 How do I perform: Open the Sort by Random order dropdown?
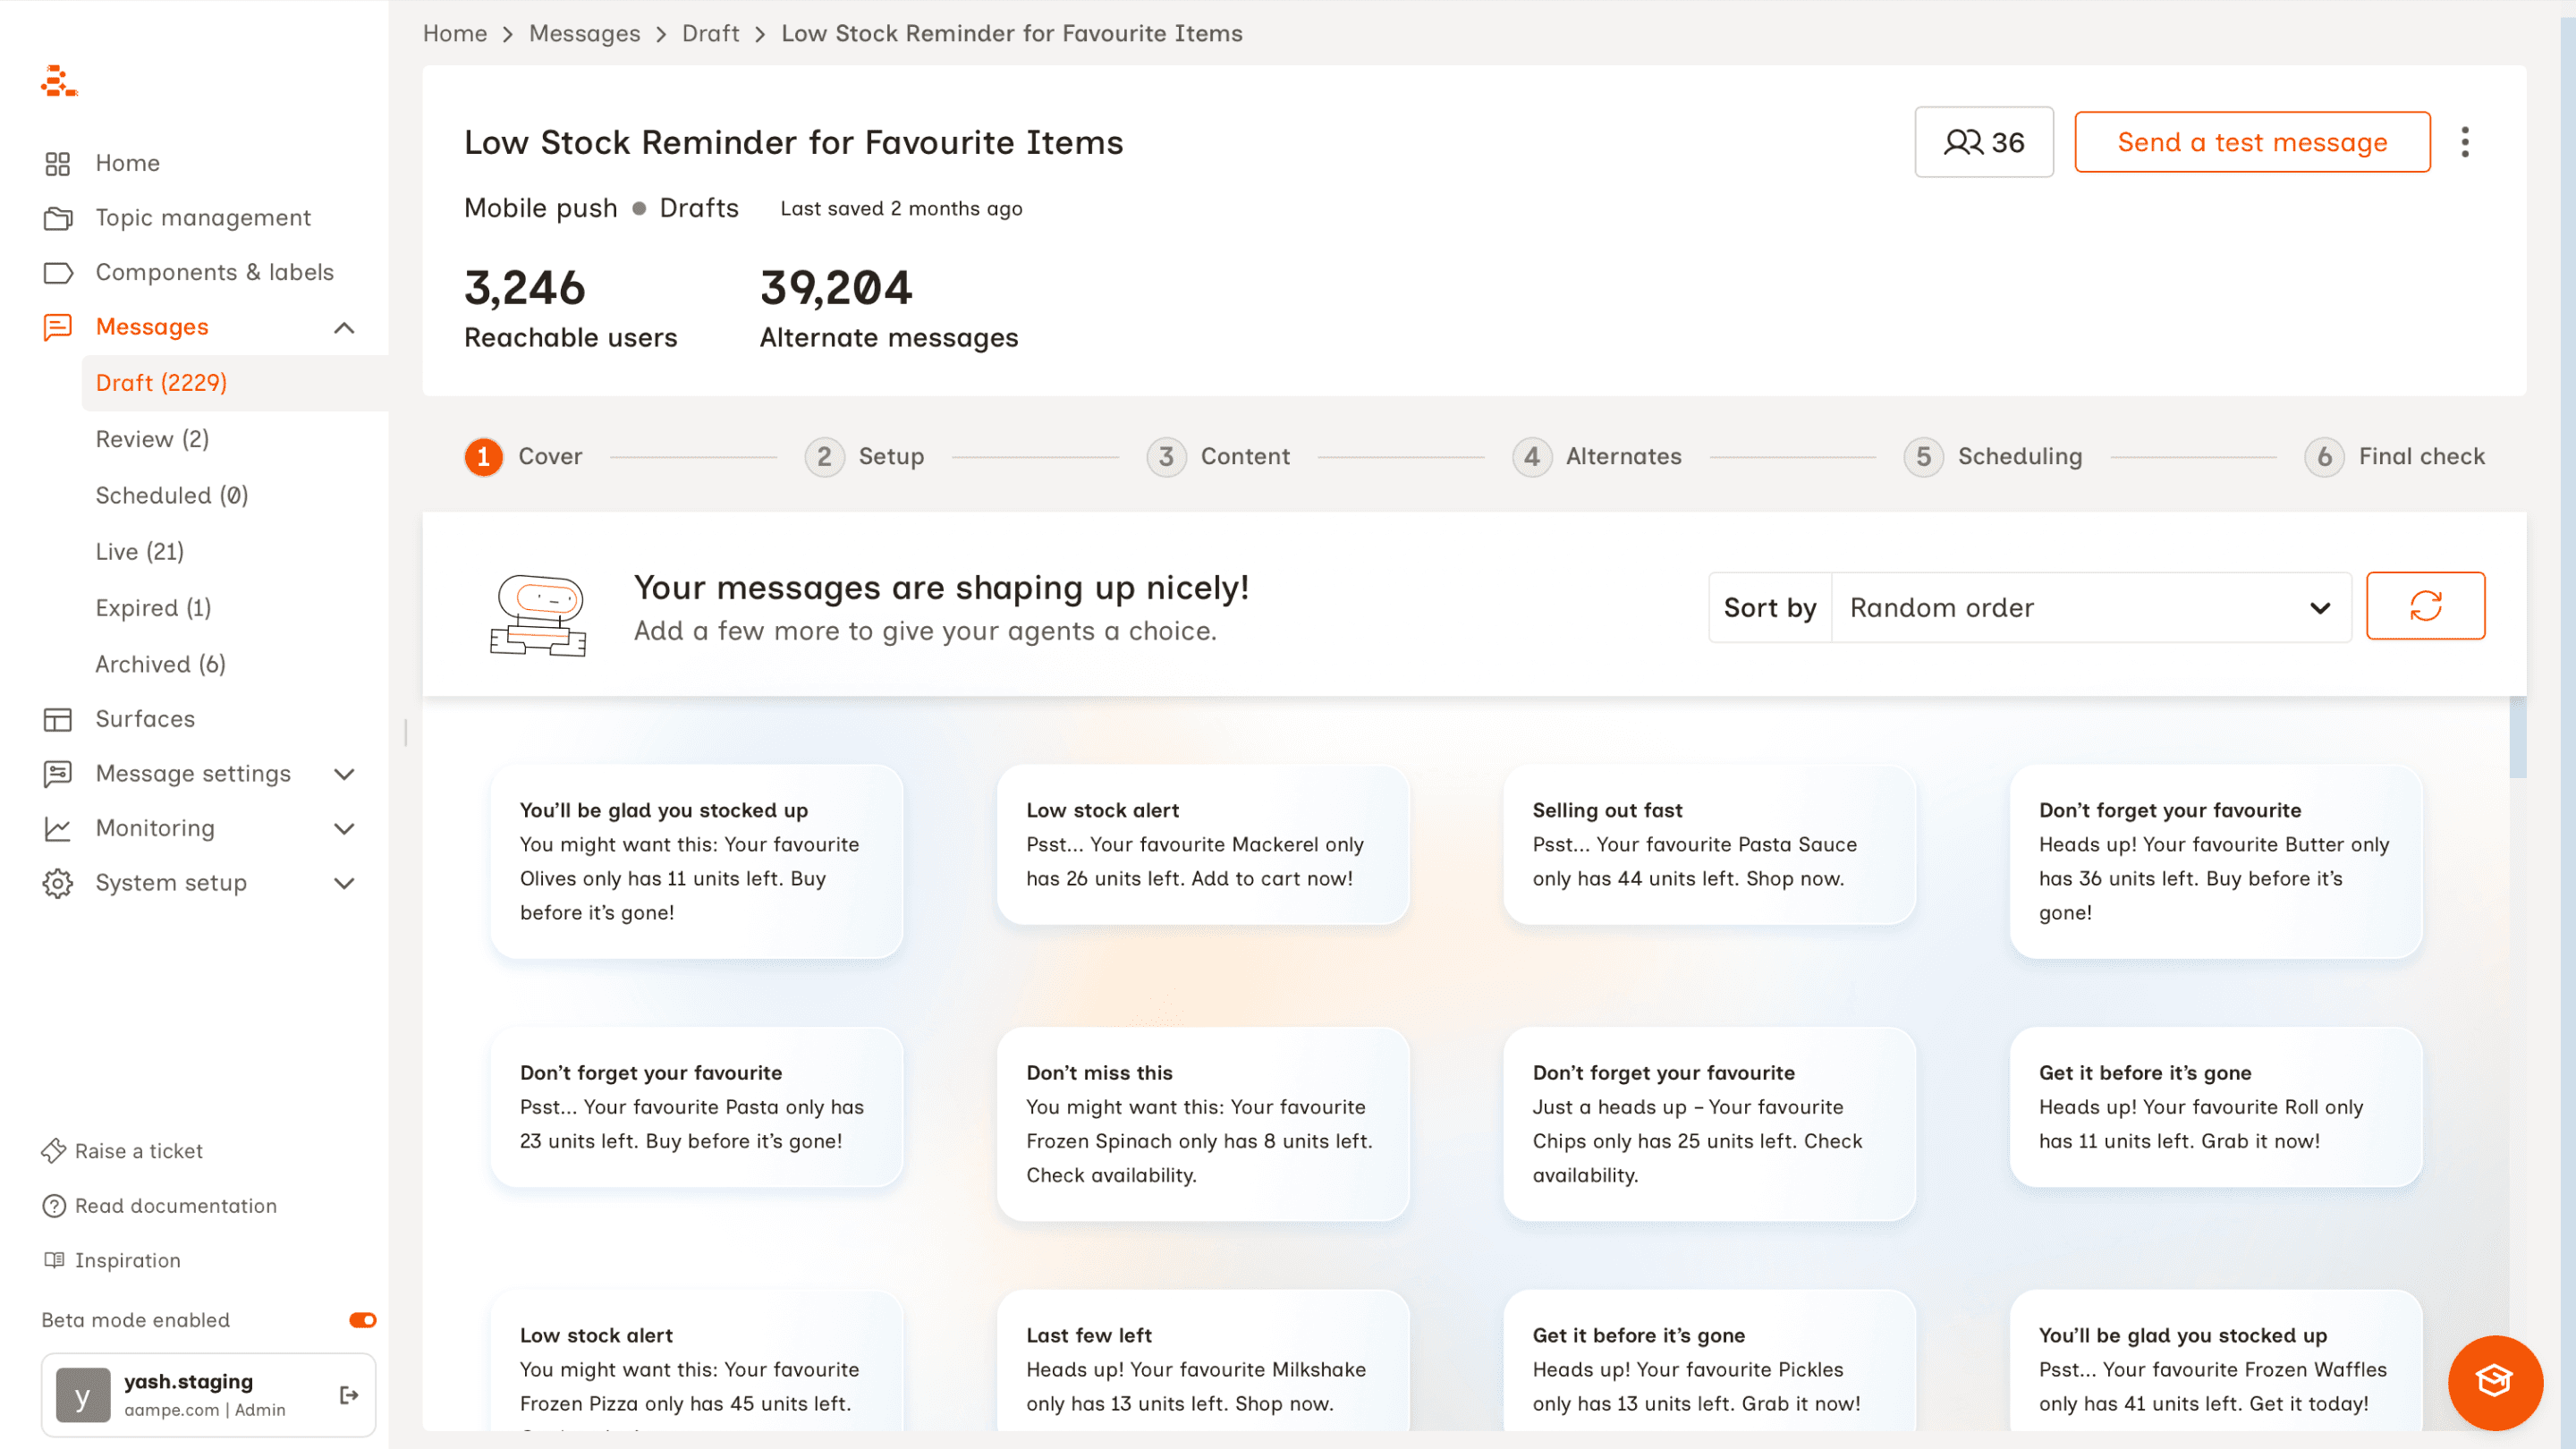pyautogui.click(x=2090, y=607)
